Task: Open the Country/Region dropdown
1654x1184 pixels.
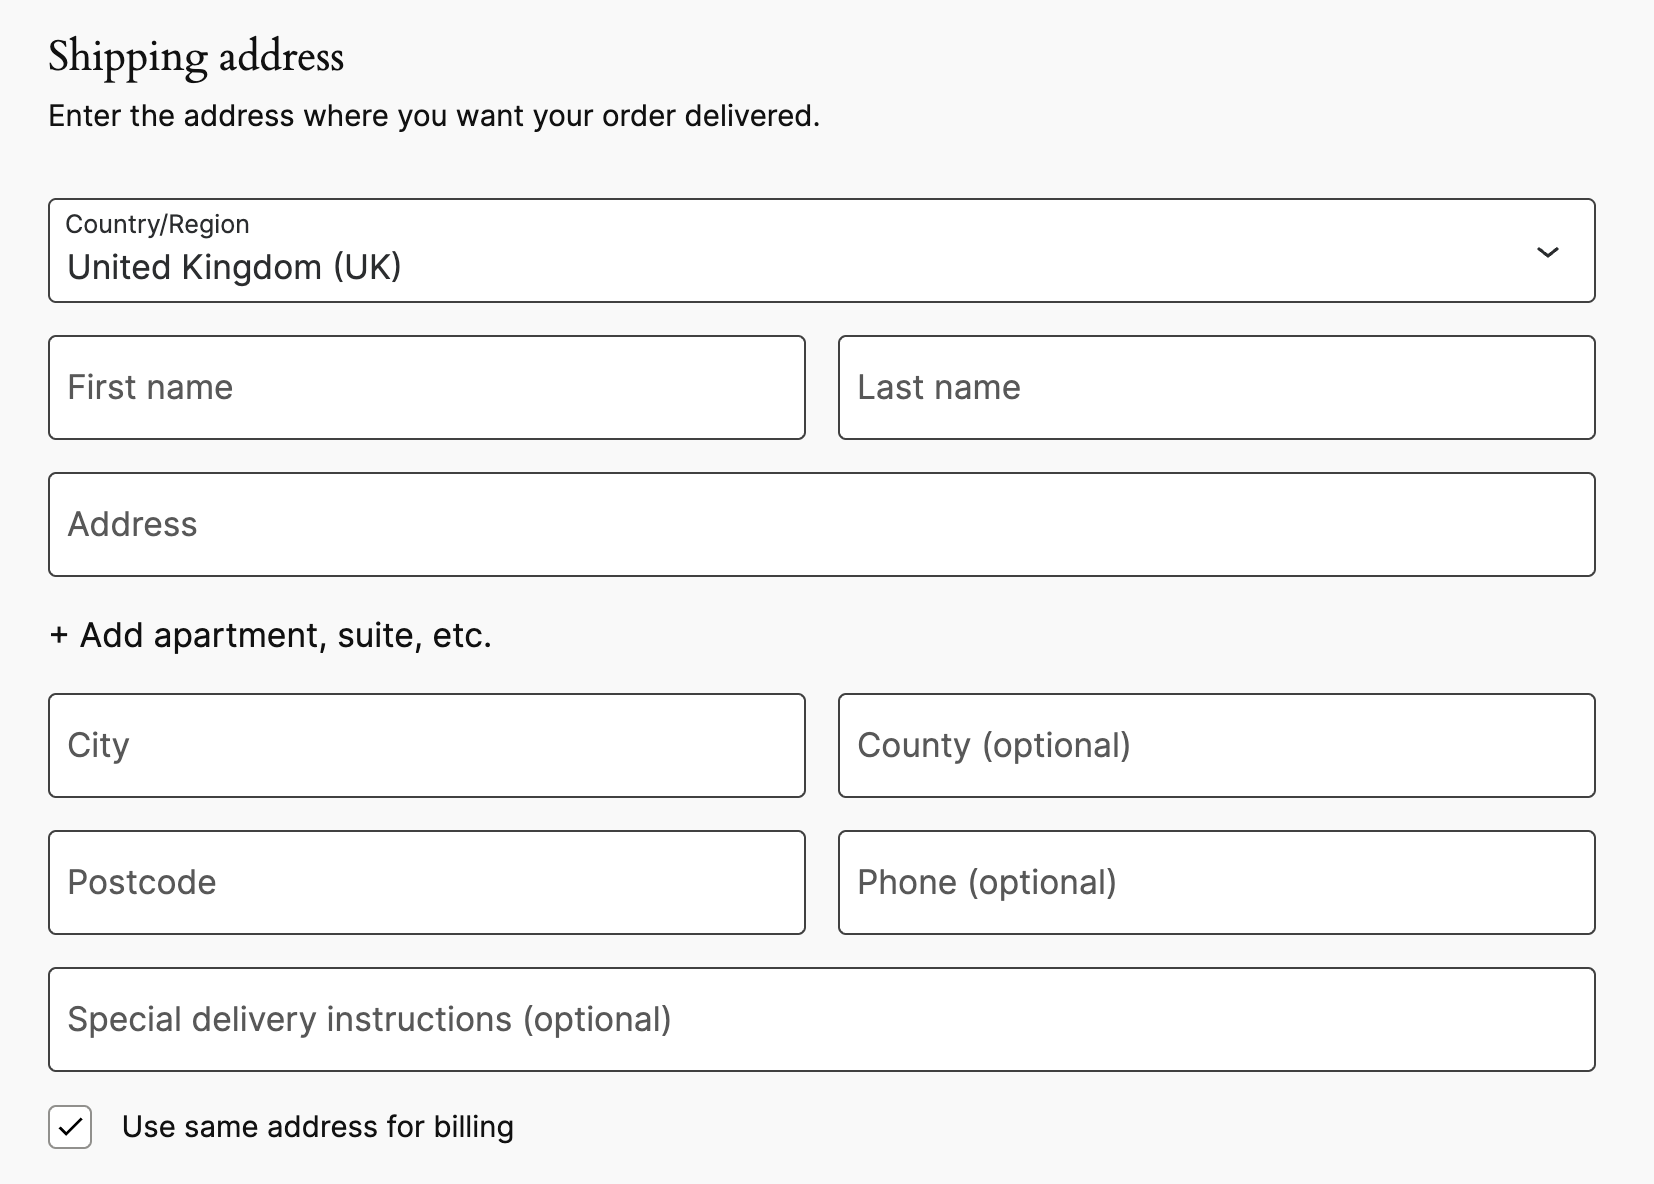Action: pos(821,250)
